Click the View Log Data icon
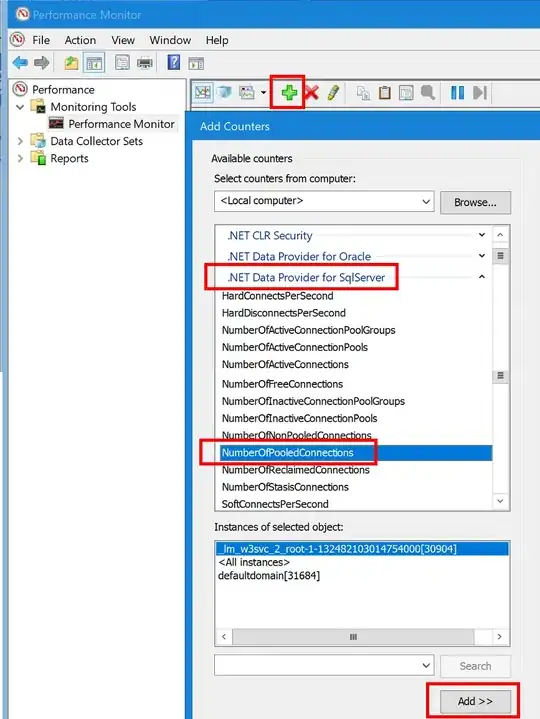 (224, 93)
